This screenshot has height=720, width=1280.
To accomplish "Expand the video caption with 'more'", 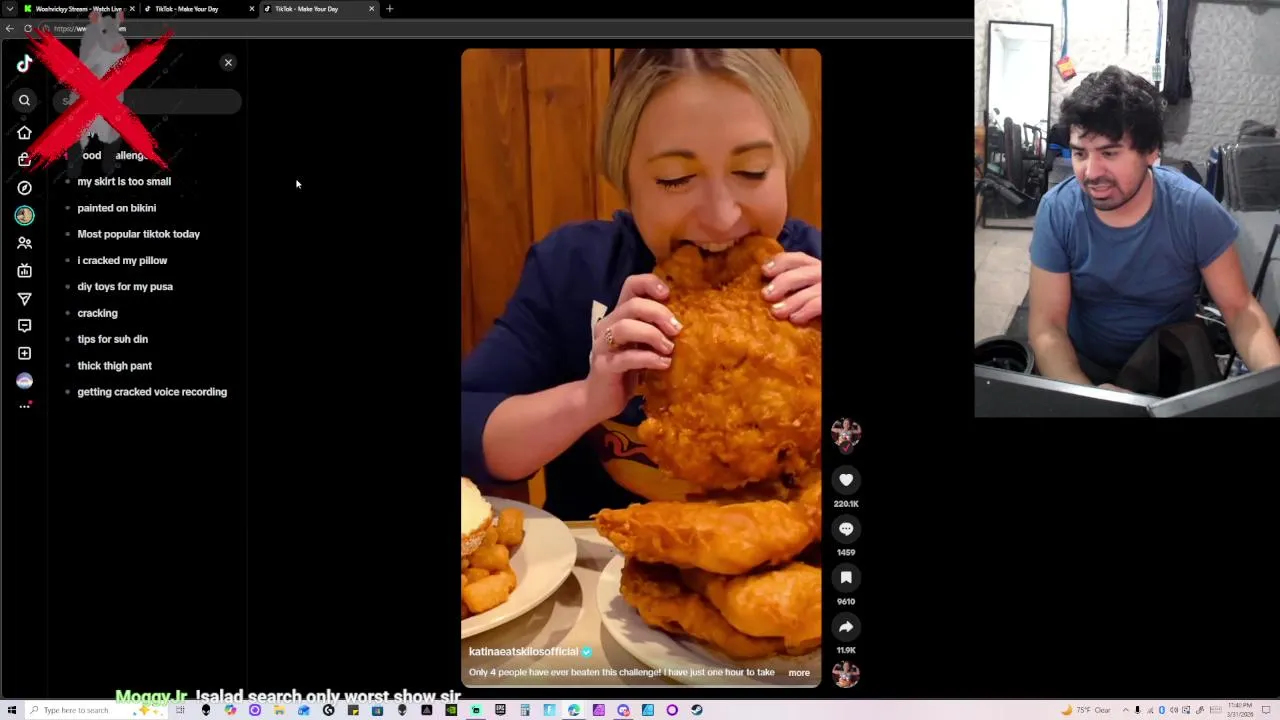I will 799,673.
